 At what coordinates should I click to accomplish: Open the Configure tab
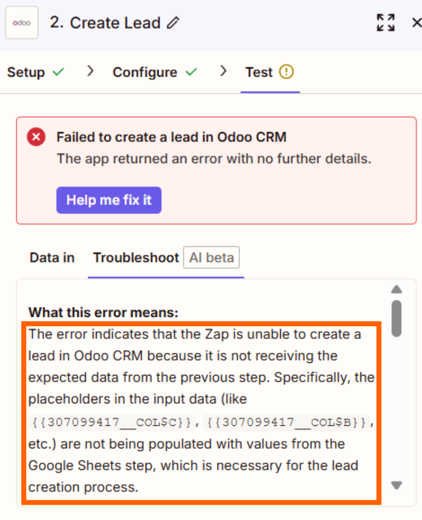(x=155, y=72)
